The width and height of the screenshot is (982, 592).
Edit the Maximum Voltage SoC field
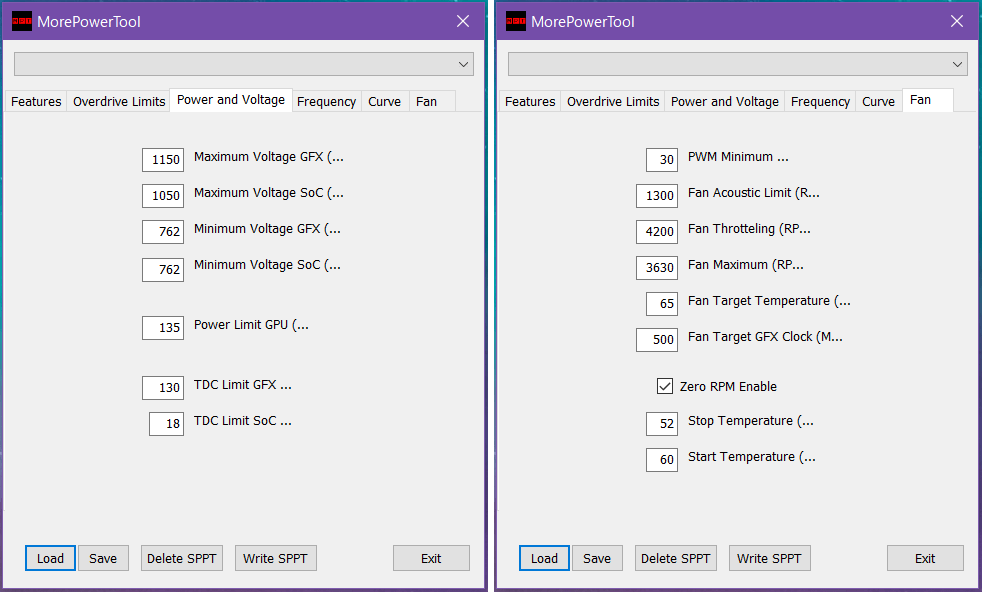163,196
